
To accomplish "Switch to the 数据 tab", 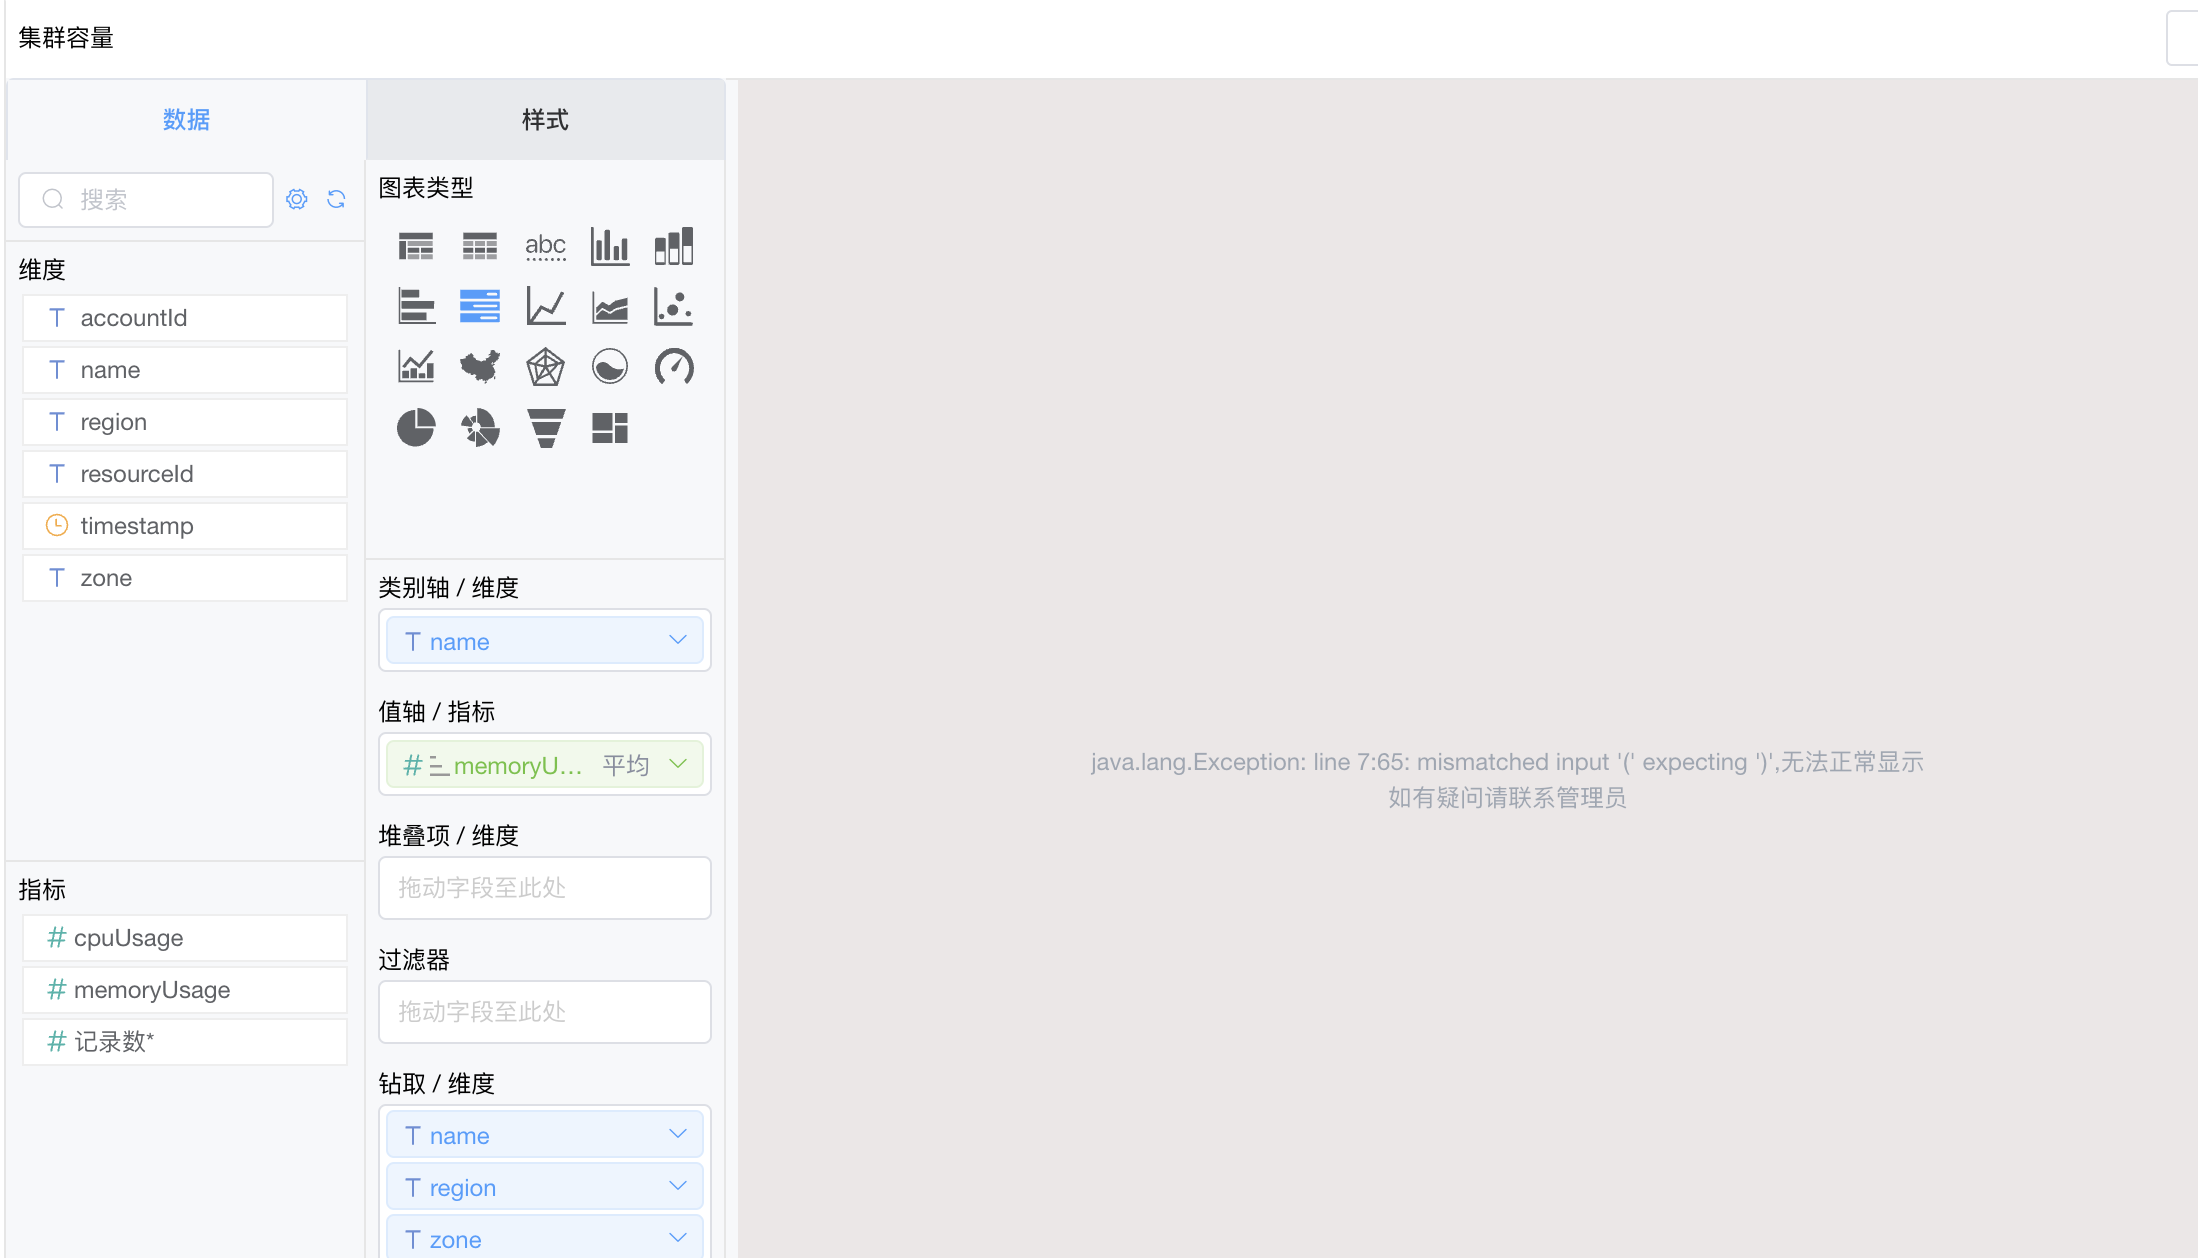I will point(186,120).
